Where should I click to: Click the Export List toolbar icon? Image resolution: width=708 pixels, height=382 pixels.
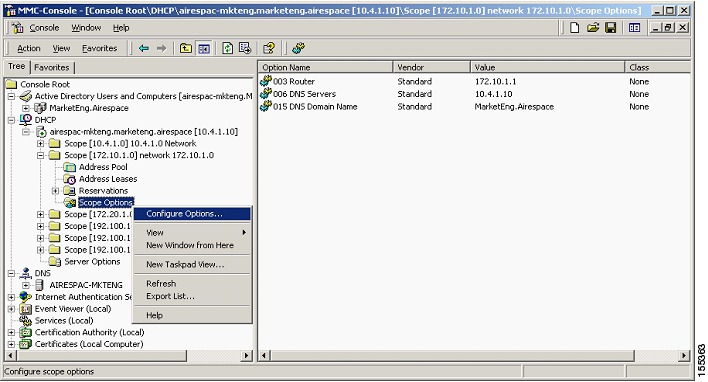pos(245,48)
